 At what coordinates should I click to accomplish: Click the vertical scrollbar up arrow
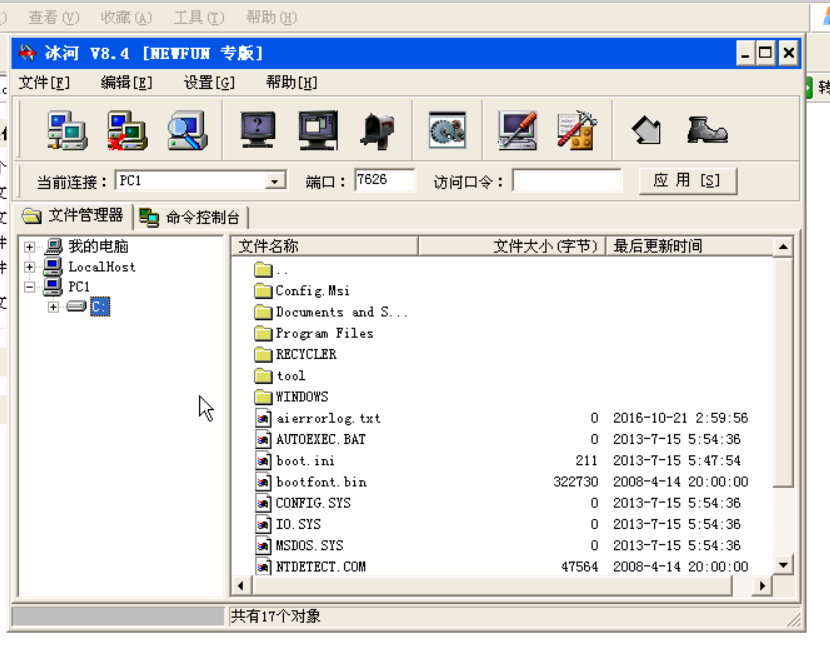[x=783, y=247]
